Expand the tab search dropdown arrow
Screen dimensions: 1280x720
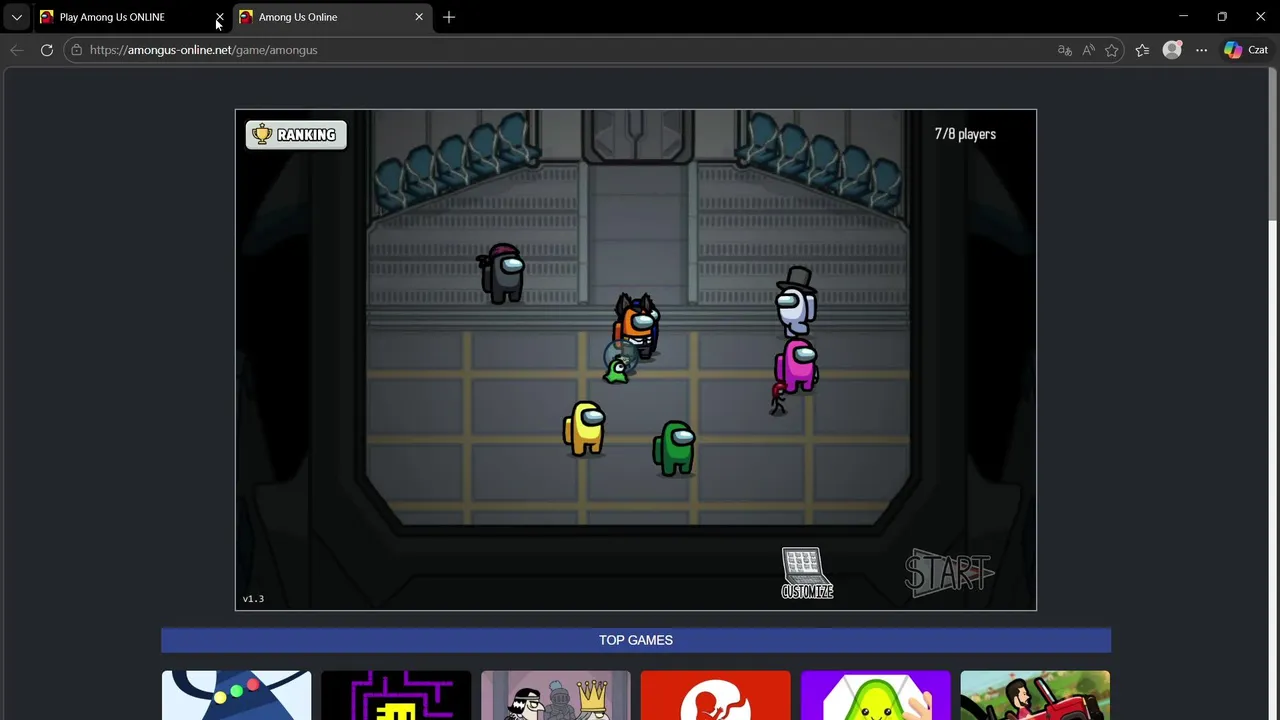pyautogui.click(x=17, y=17)
